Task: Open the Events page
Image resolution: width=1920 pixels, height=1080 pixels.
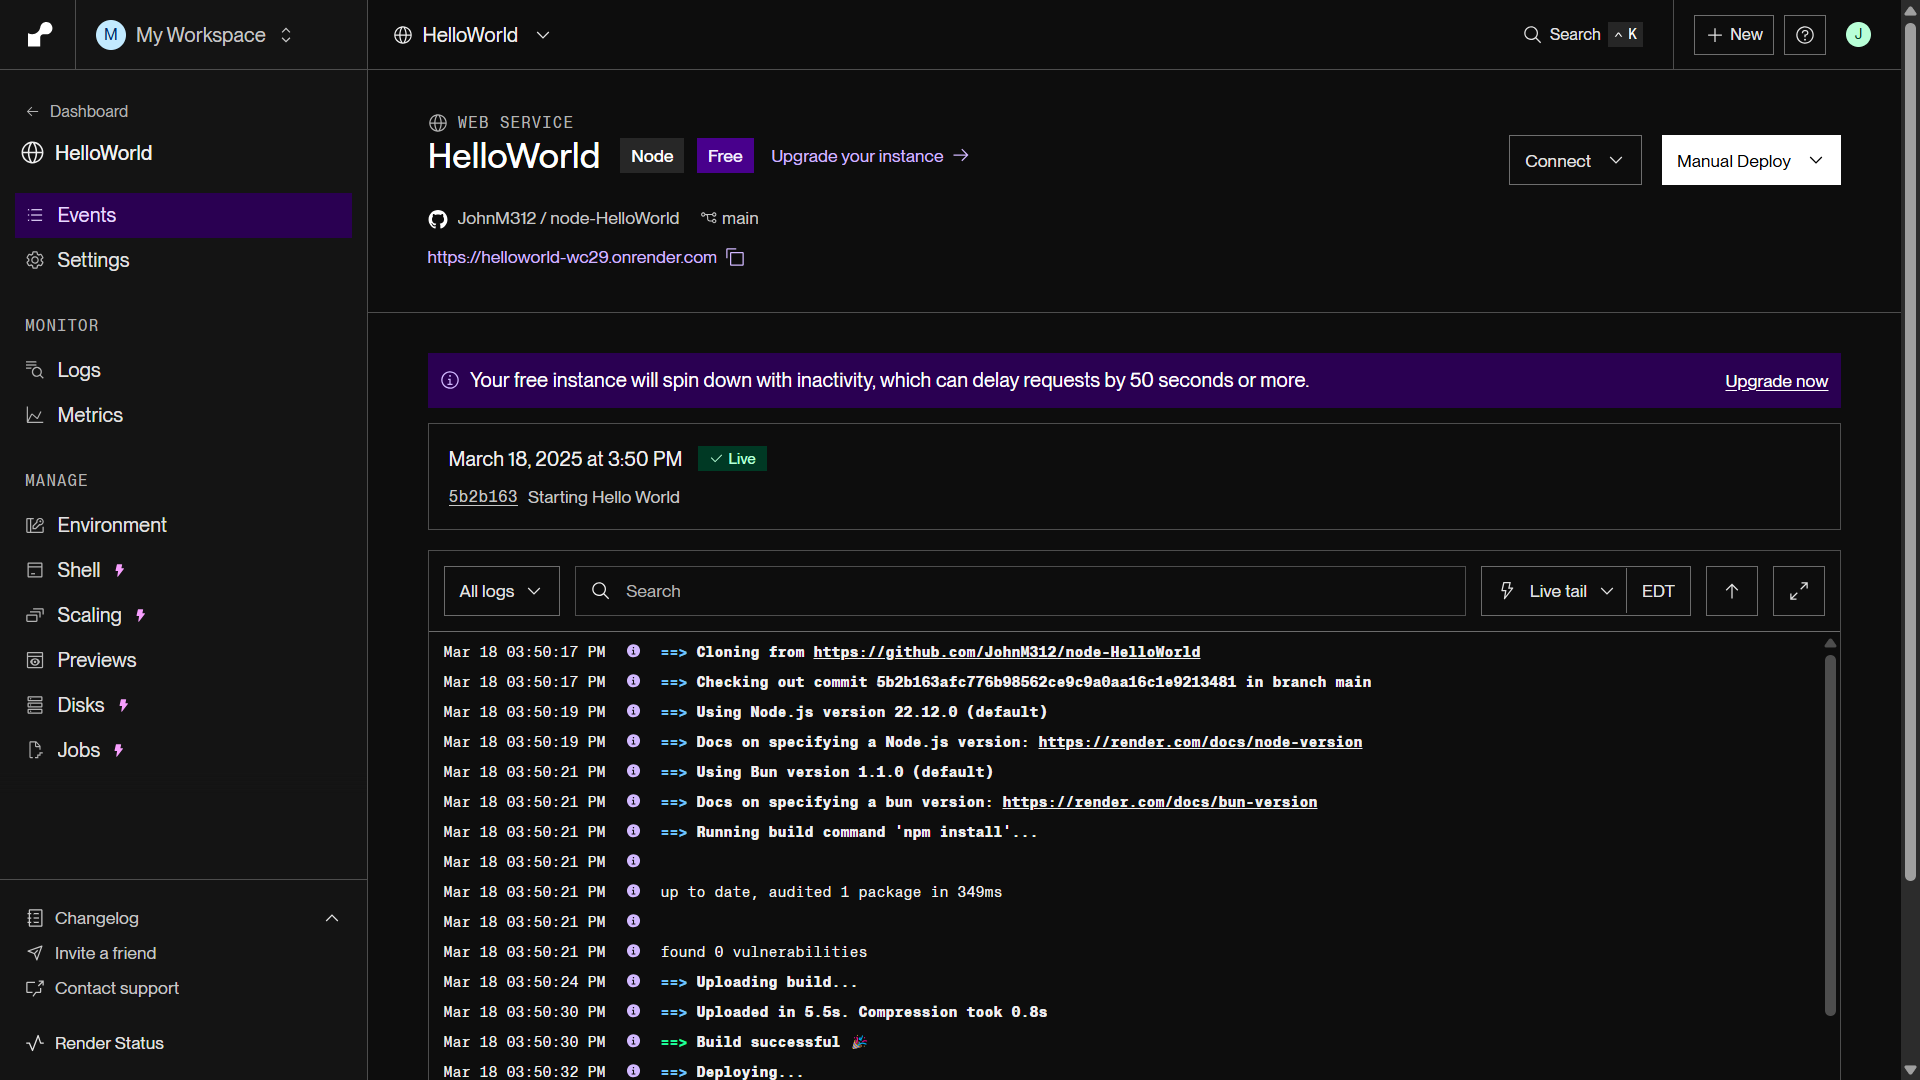Action: 184,215
